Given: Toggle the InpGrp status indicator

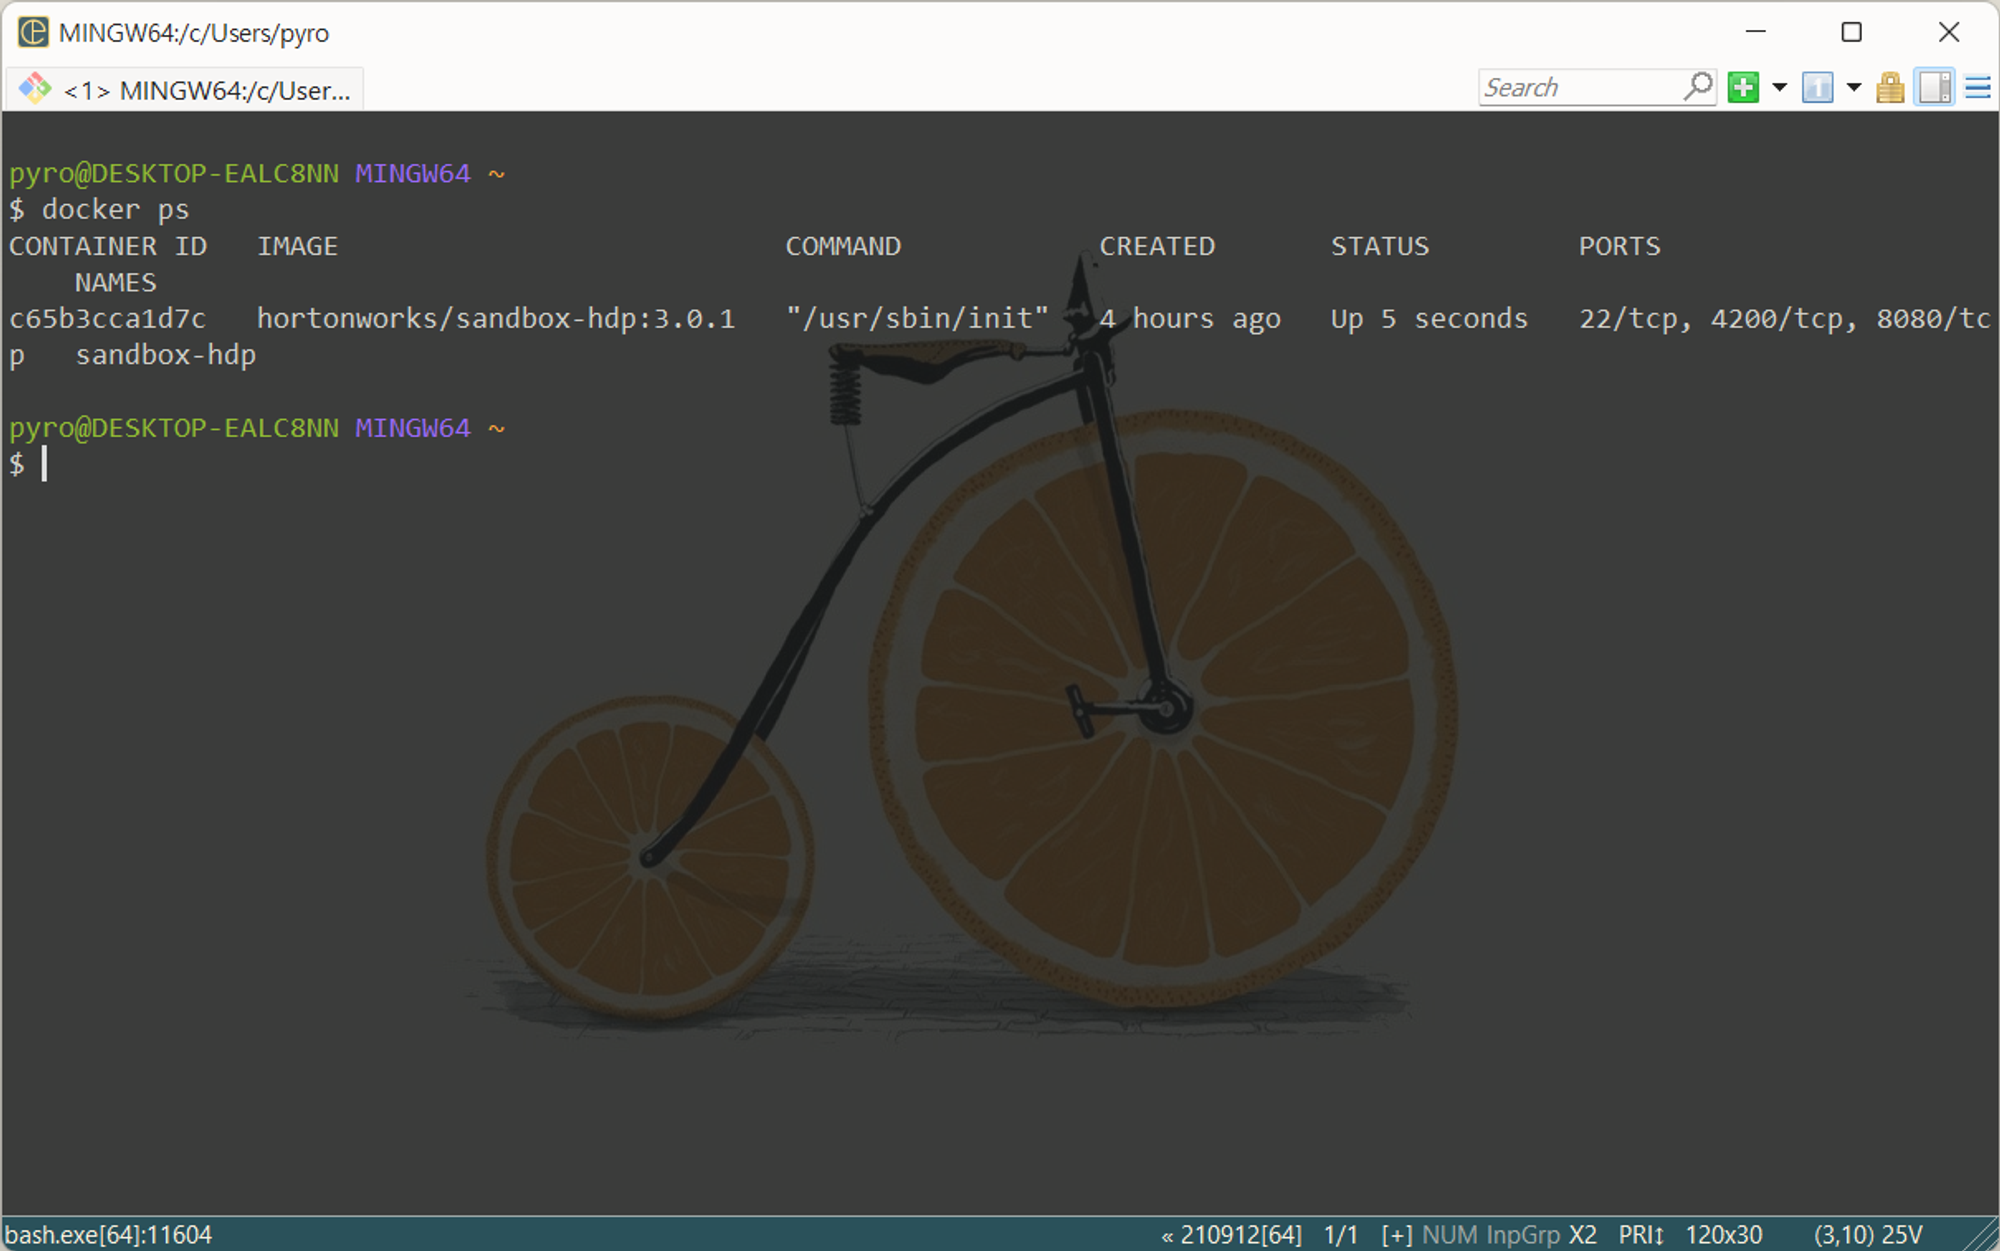Looking at the screenshot, I should [1523, 1235].
